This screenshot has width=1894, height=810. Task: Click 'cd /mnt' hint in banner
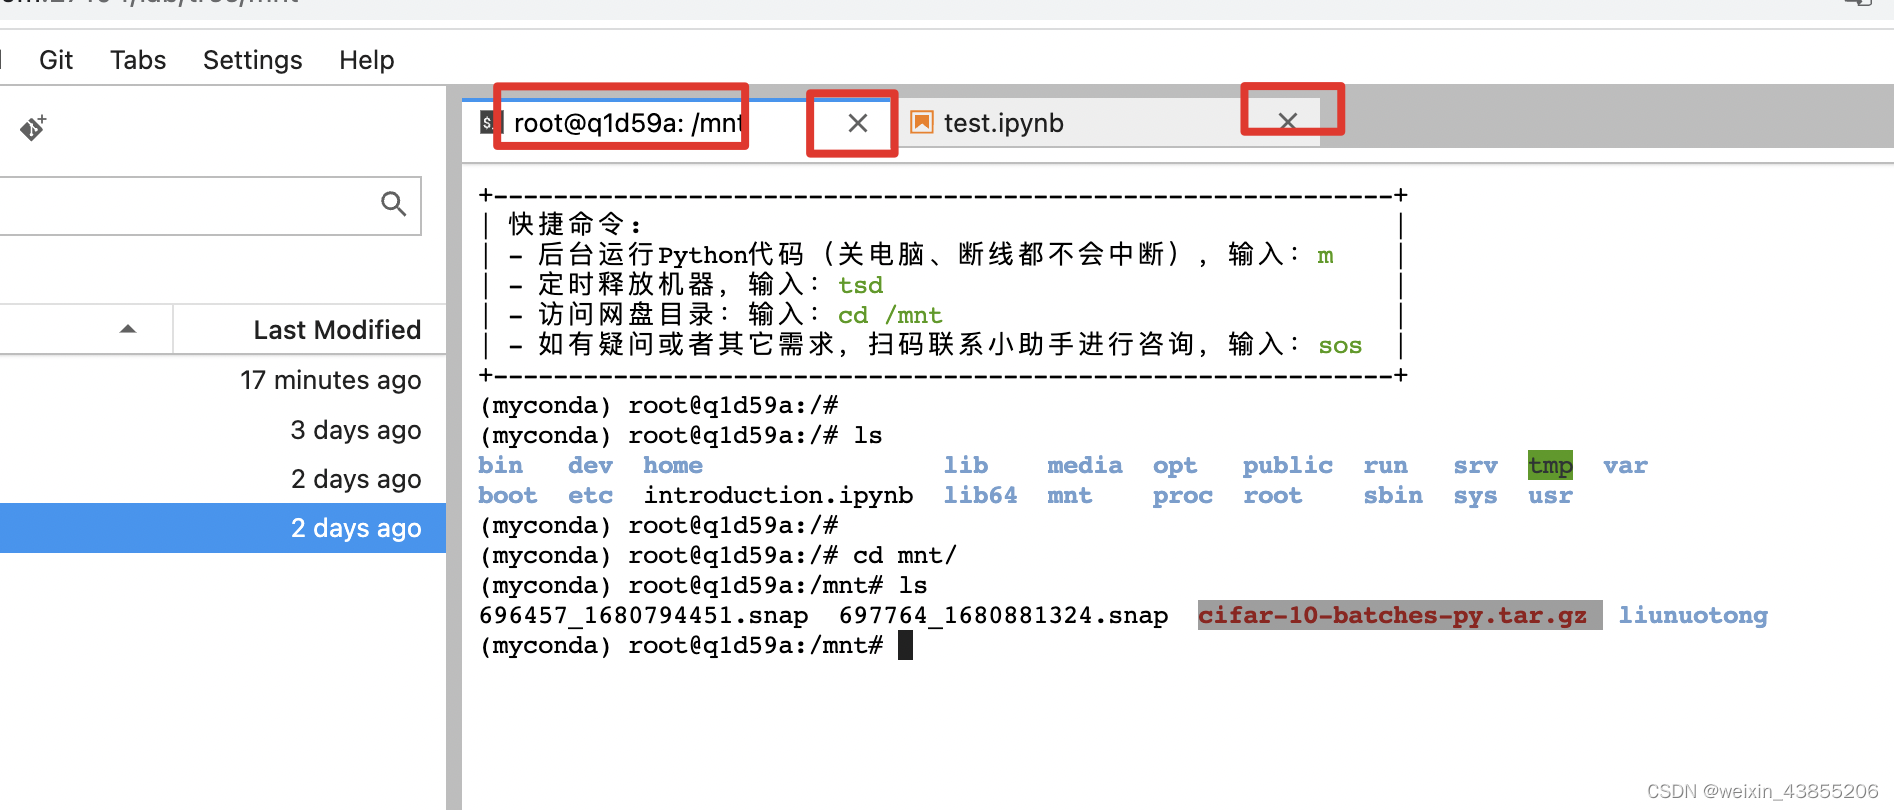890,316
